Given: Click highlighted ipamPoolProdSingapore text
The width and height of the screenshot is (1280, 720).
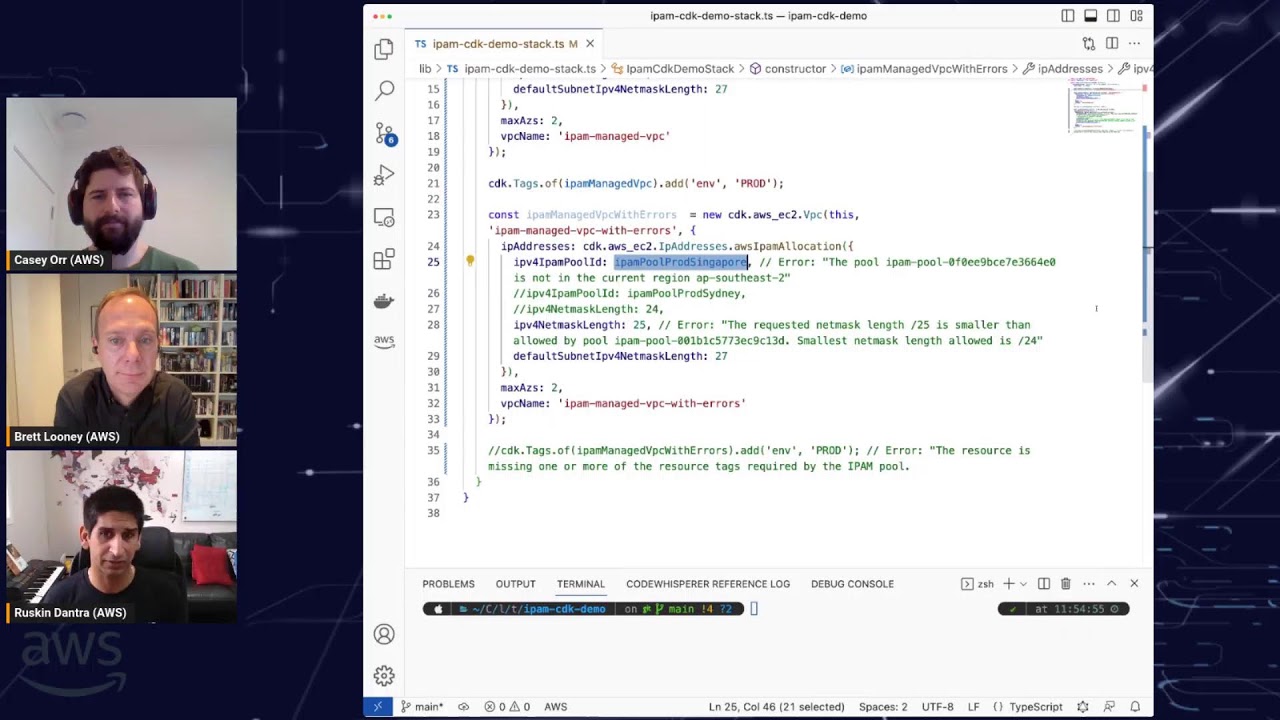Looking at the screenshot, I should coord(680,262).
